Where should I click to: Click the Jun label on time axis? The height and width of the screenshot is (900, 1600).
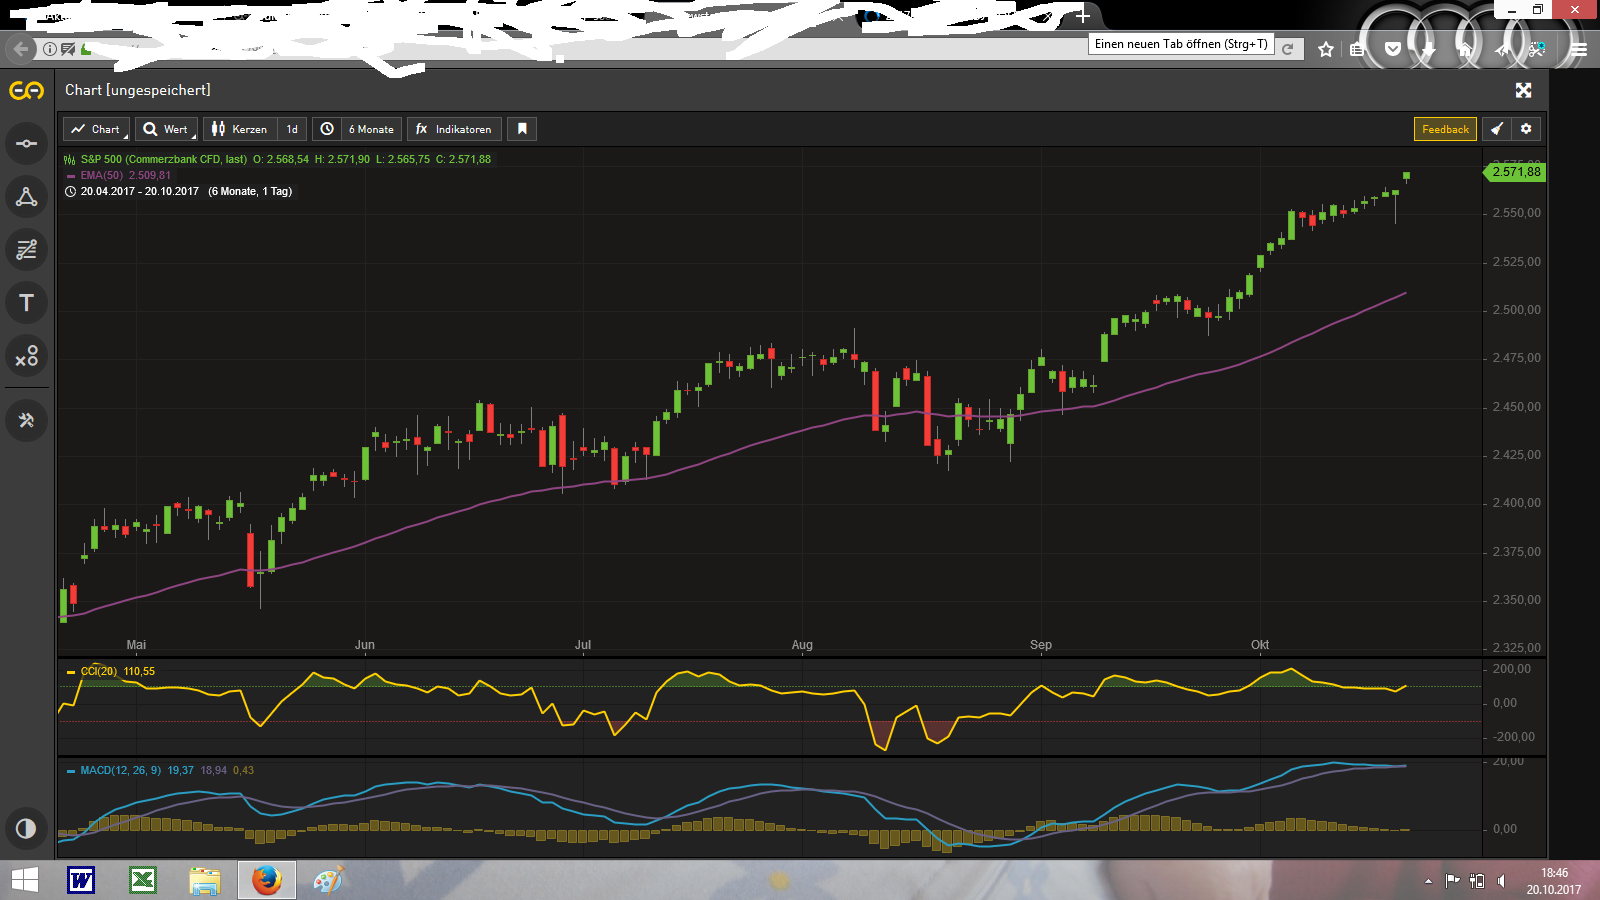point(365,645)
